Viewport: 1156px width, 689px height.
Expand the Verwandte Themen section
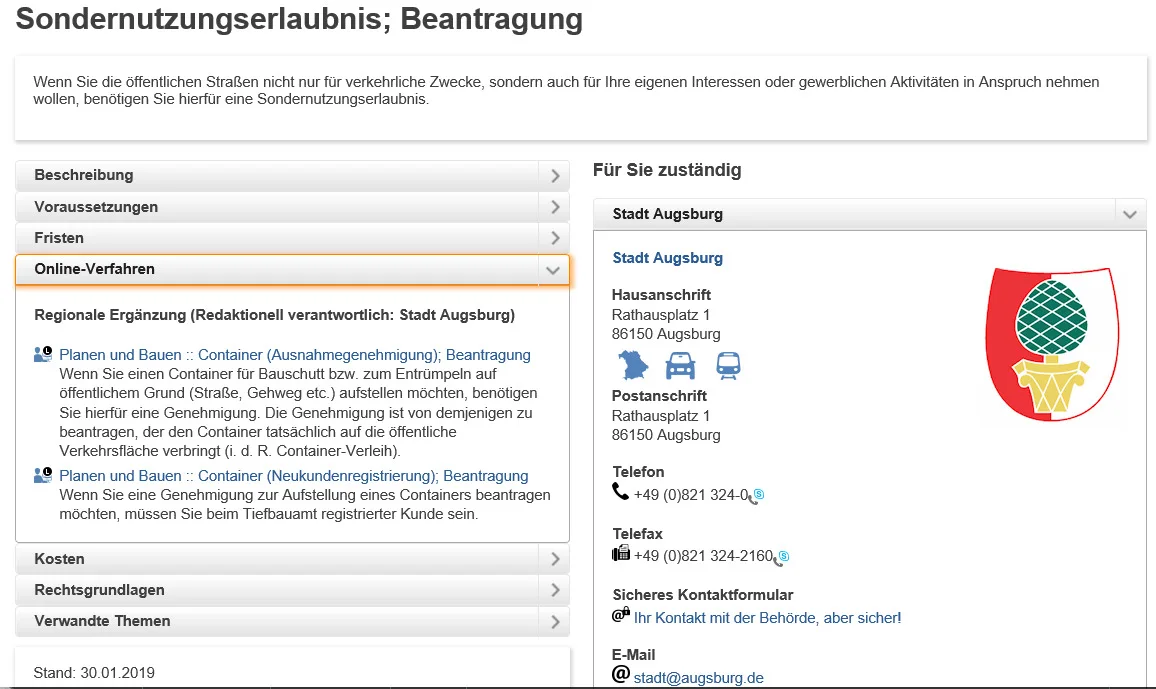pos(292,621)
